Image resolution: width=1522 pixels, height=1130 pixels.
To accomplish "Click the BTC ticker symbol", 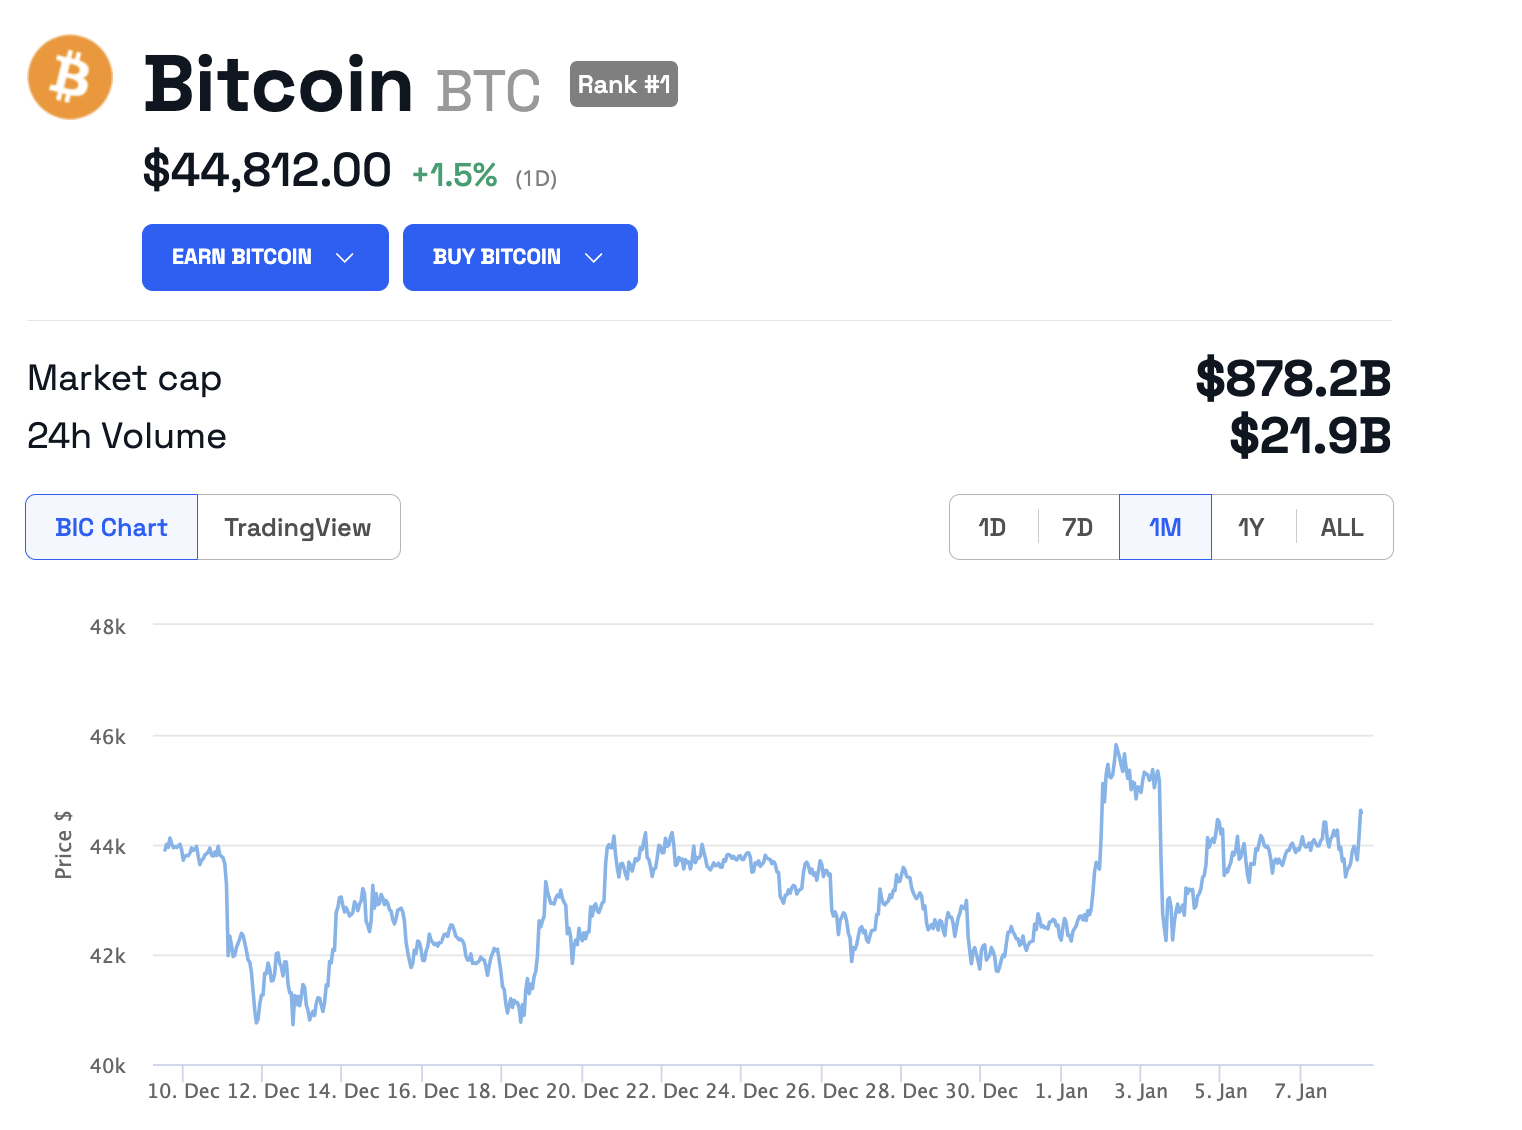I will click(x=488, y=90).
